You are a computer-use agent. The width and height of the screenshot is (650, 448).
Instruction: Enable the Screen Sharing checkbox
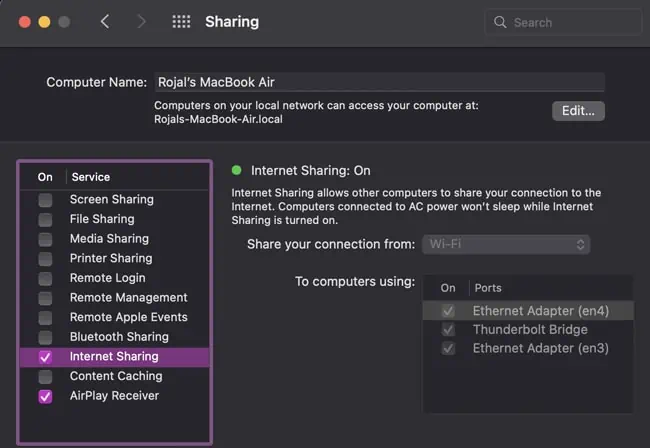coord(45,200)
